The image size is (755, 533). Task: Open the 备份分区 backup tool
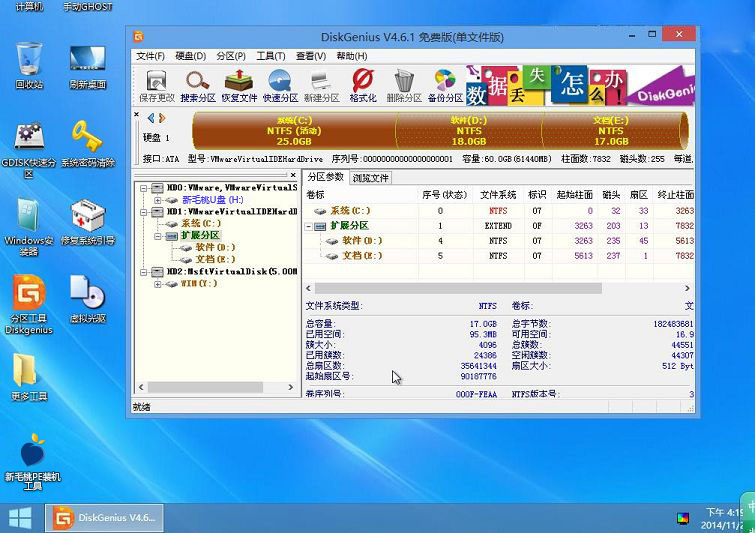[445, 86]
